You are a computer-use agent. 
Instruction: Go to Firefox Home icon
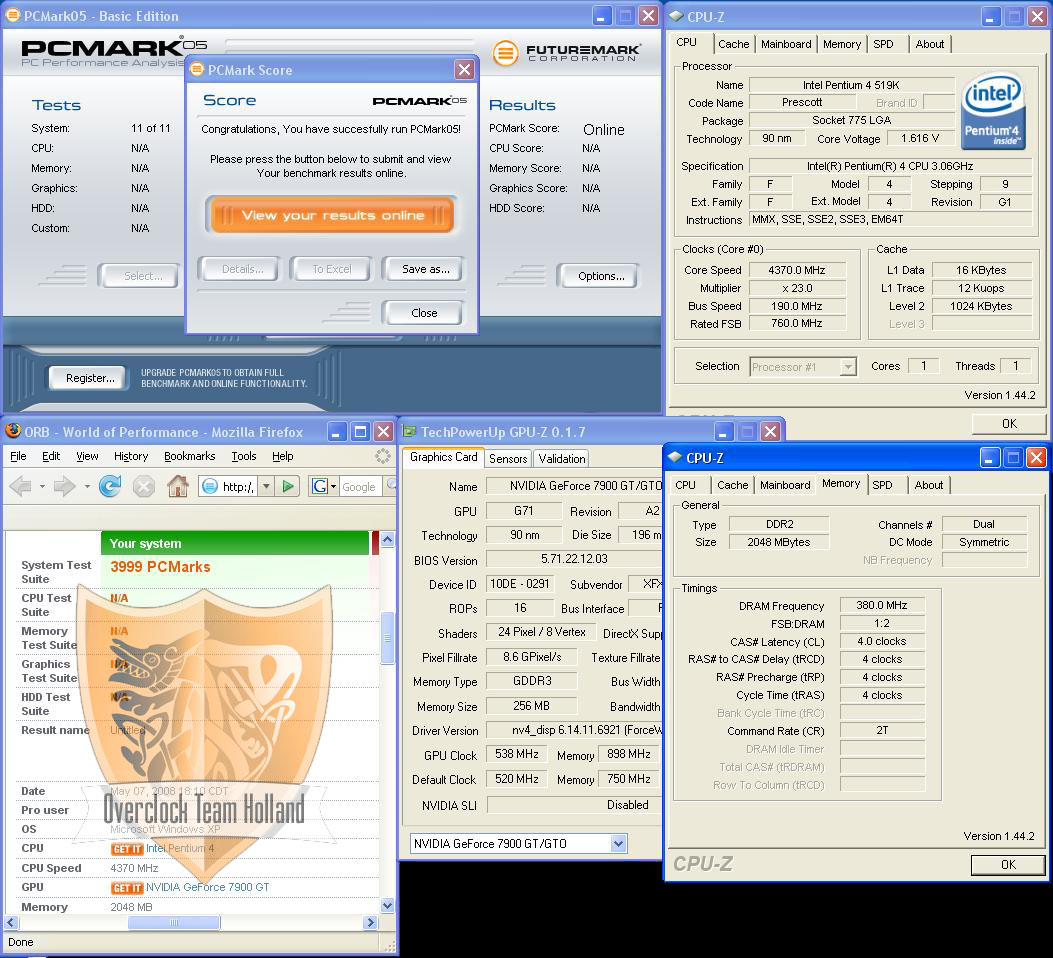[178, 486]
